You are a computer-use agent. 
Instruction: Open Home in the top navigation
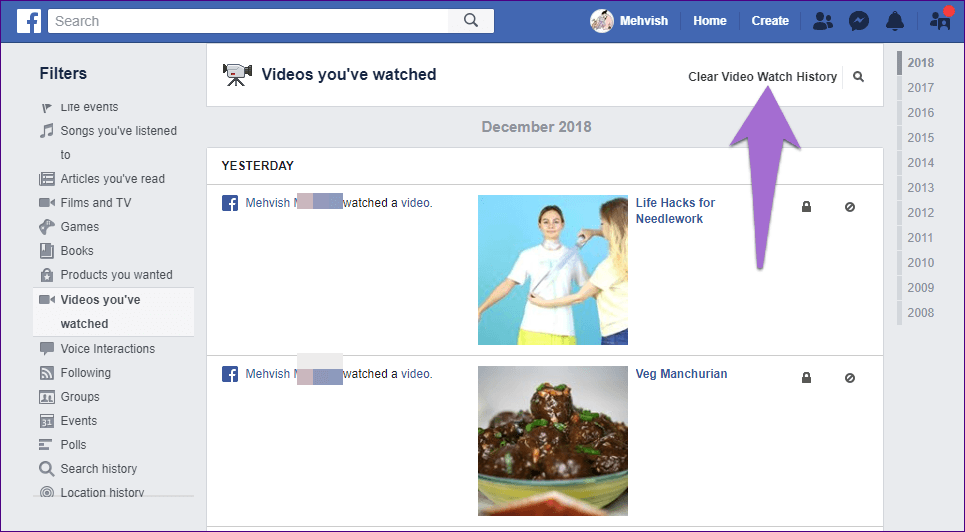point(710,21)
